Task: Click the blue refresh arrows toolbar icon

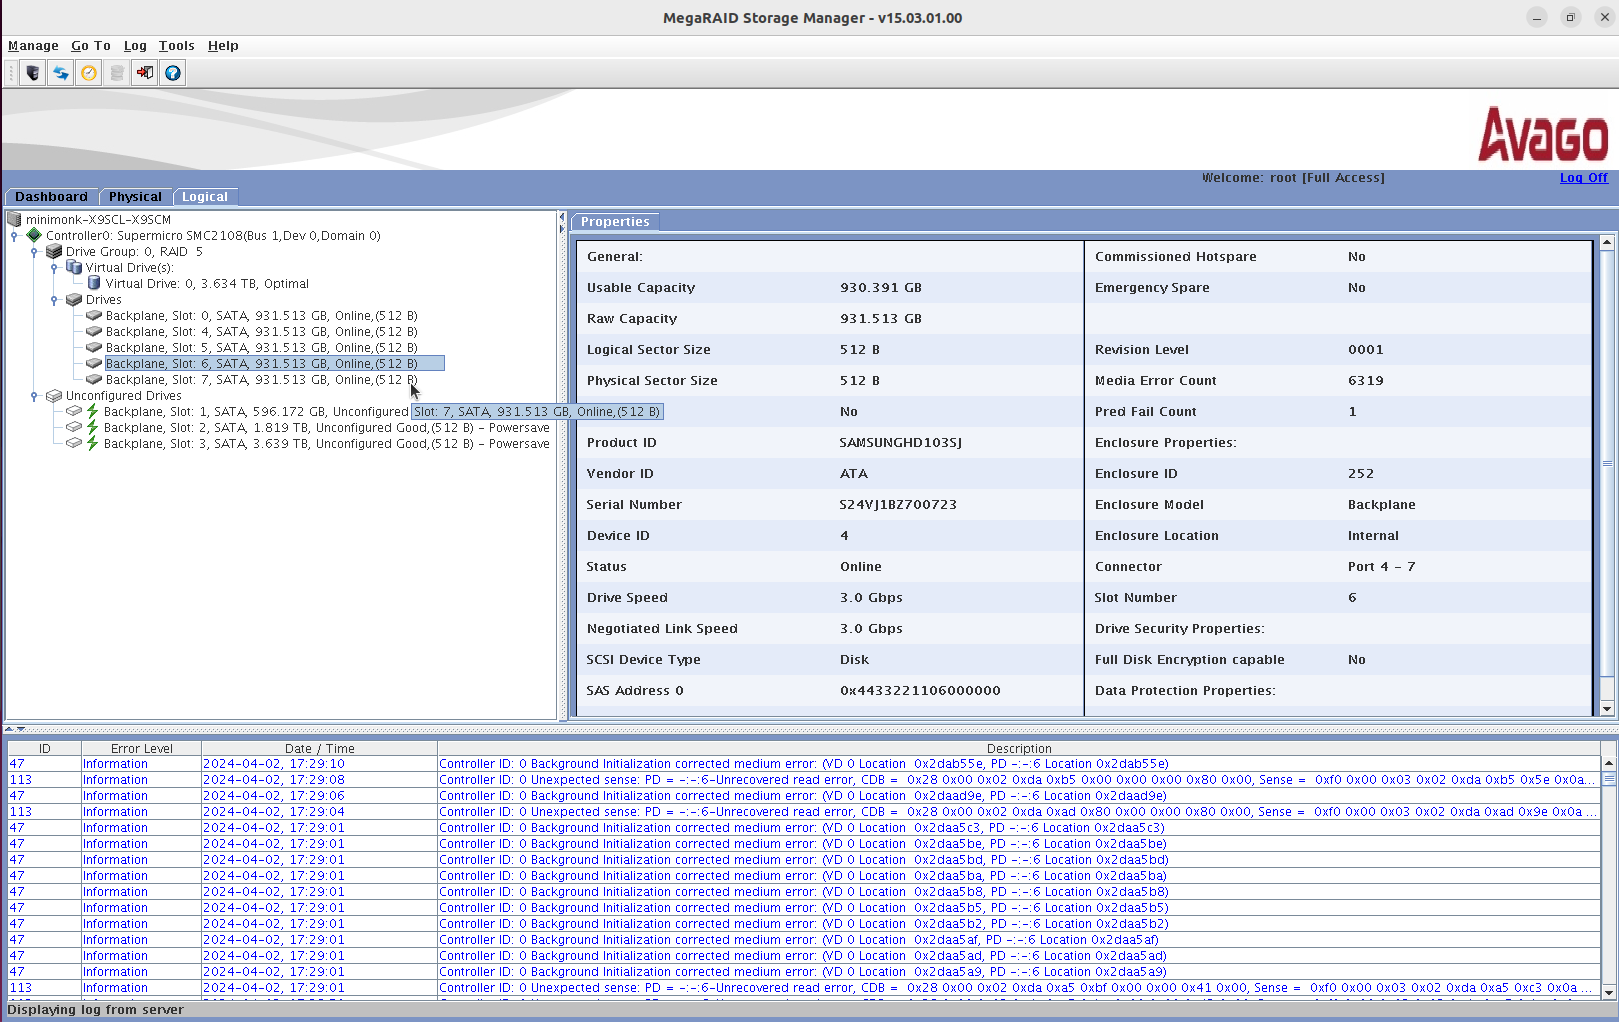Action: (x=61, y=73)
